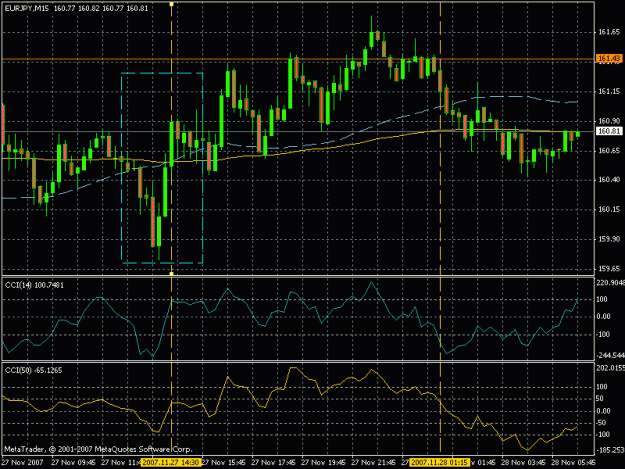Click the EURJPY,M15 chart title text

[27, 8]
